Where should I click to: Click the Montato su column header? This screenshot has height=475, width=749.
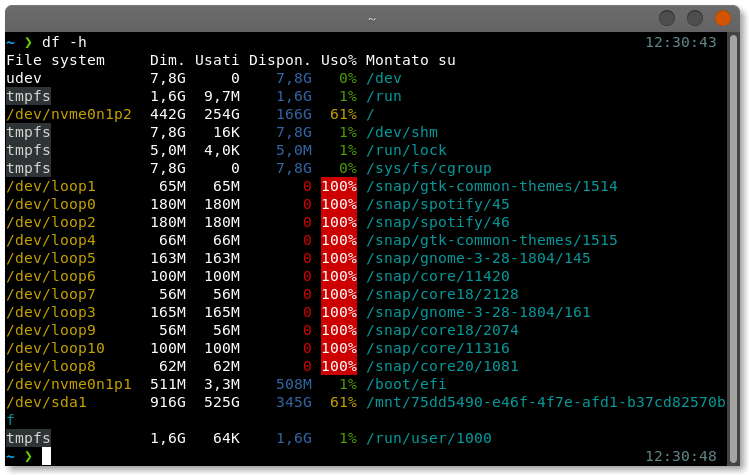tap(411, 60)
